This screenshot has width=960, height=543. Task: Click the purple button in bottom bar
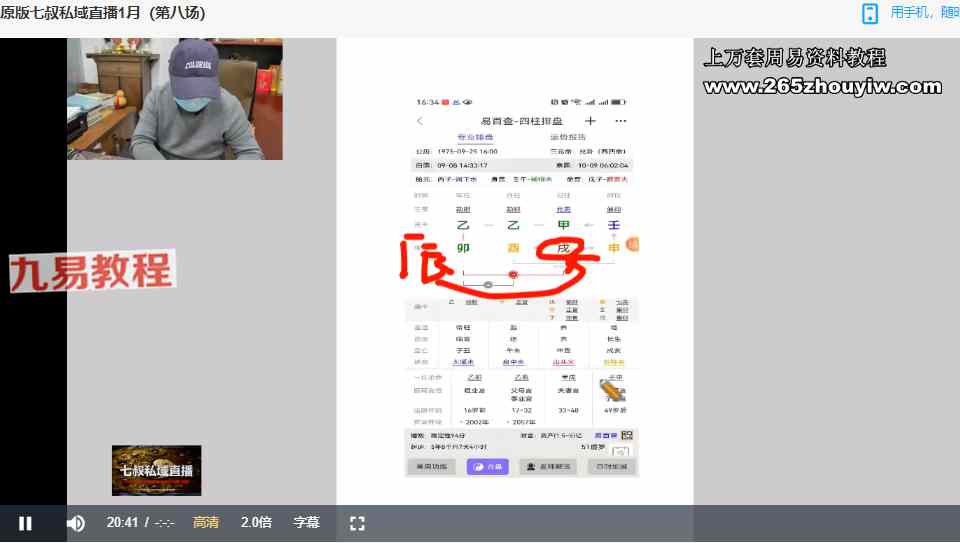(488, 467)
